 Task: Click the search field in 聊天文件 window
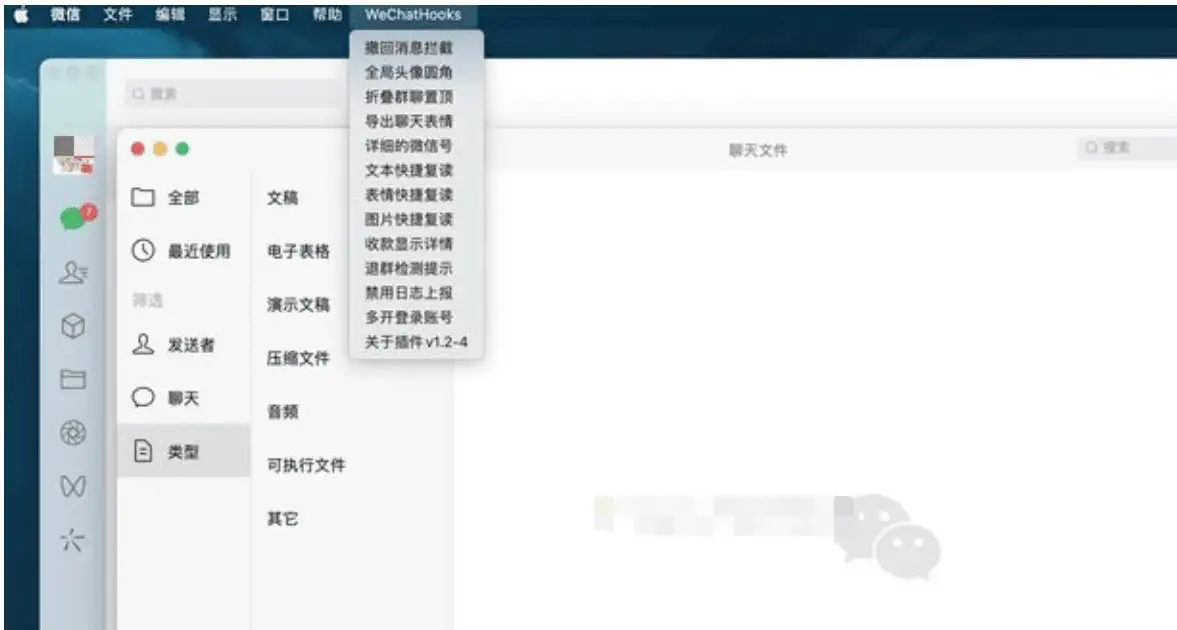(1127, 148)
